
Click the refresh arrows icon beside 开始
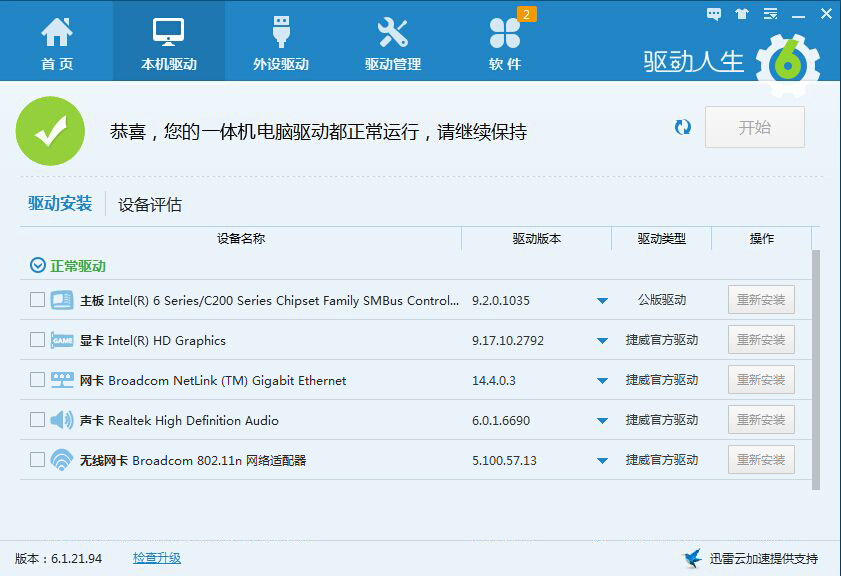pos(683,127)
